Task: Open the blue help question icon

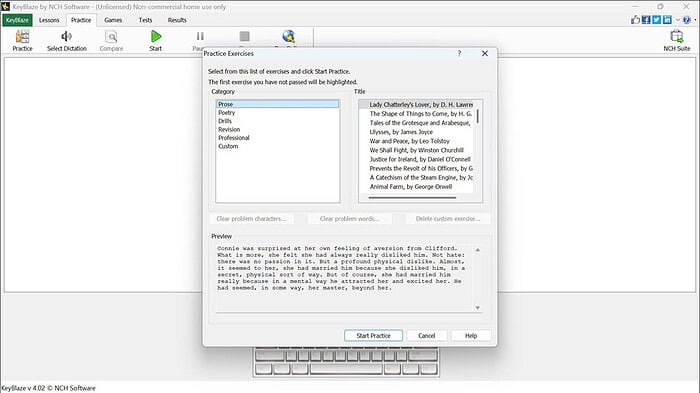Action: (x=687, y=20)
